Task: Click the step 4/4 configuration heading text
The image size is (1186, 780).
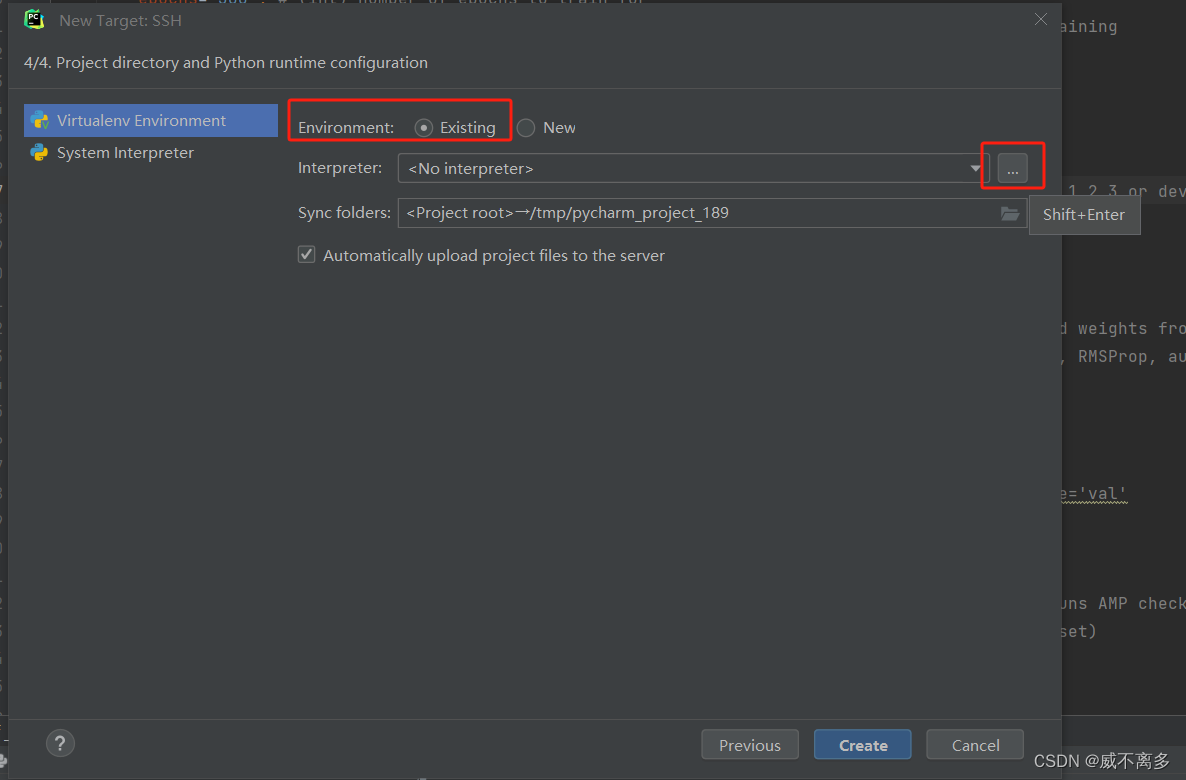Action: point(225,63)
